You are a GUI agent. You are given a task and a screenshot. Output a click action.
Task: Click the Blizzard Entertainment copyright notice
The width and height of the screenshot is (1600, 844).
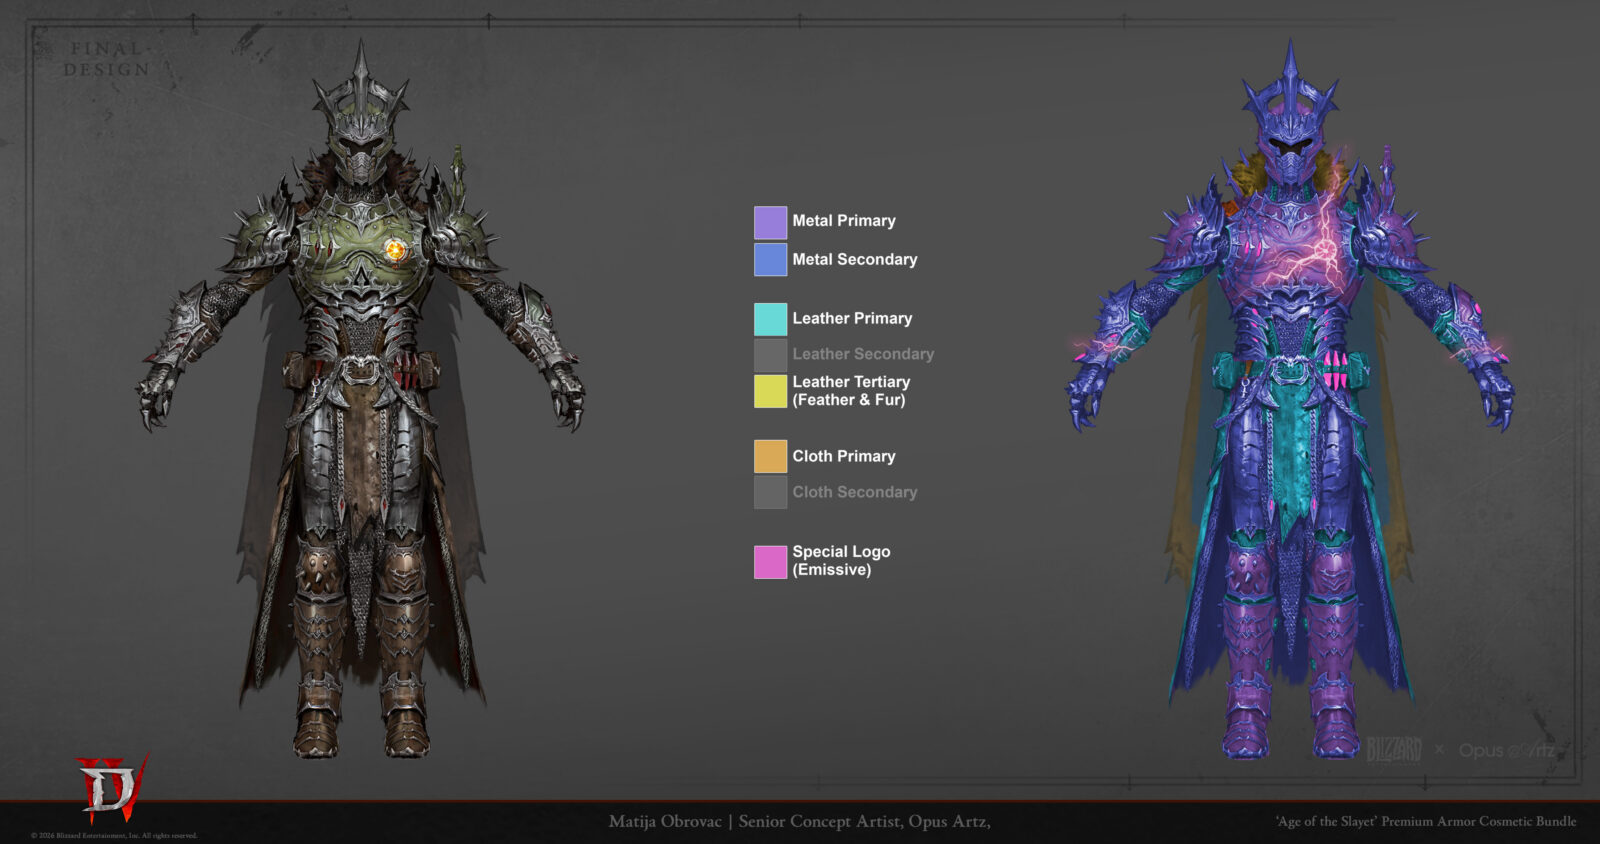(114, 836)
